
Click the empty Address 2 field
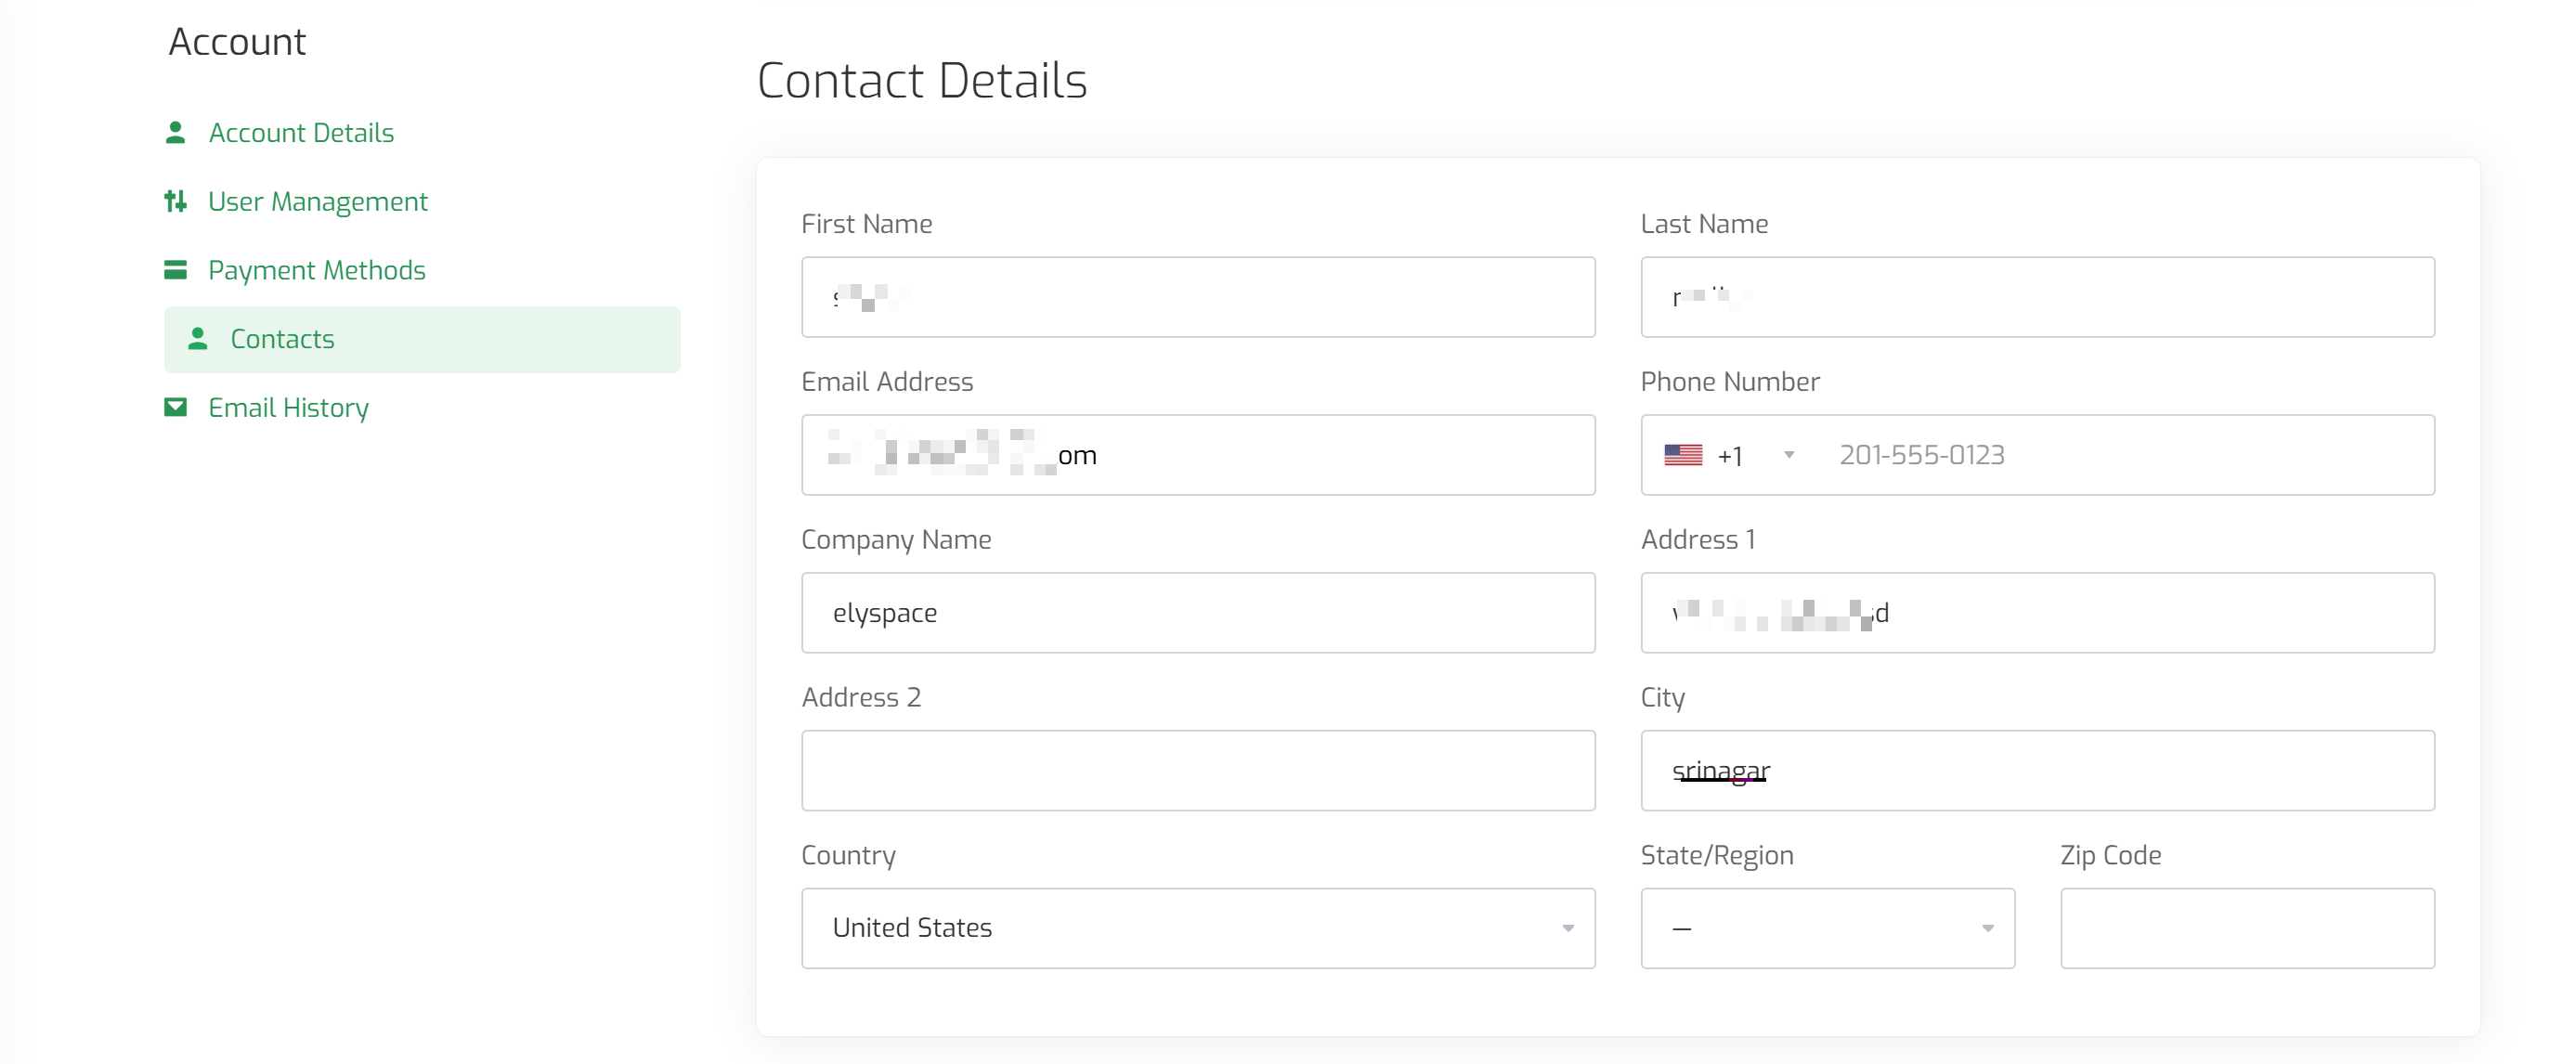(1198, 770)
